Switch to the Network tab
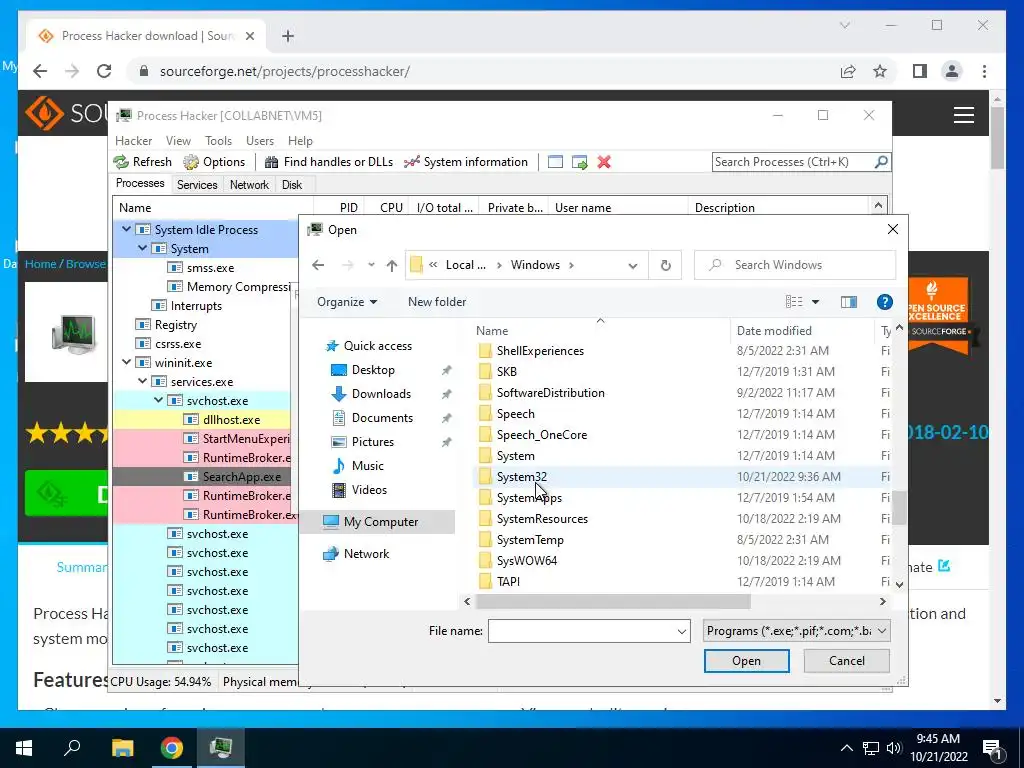 coord(249,185)
